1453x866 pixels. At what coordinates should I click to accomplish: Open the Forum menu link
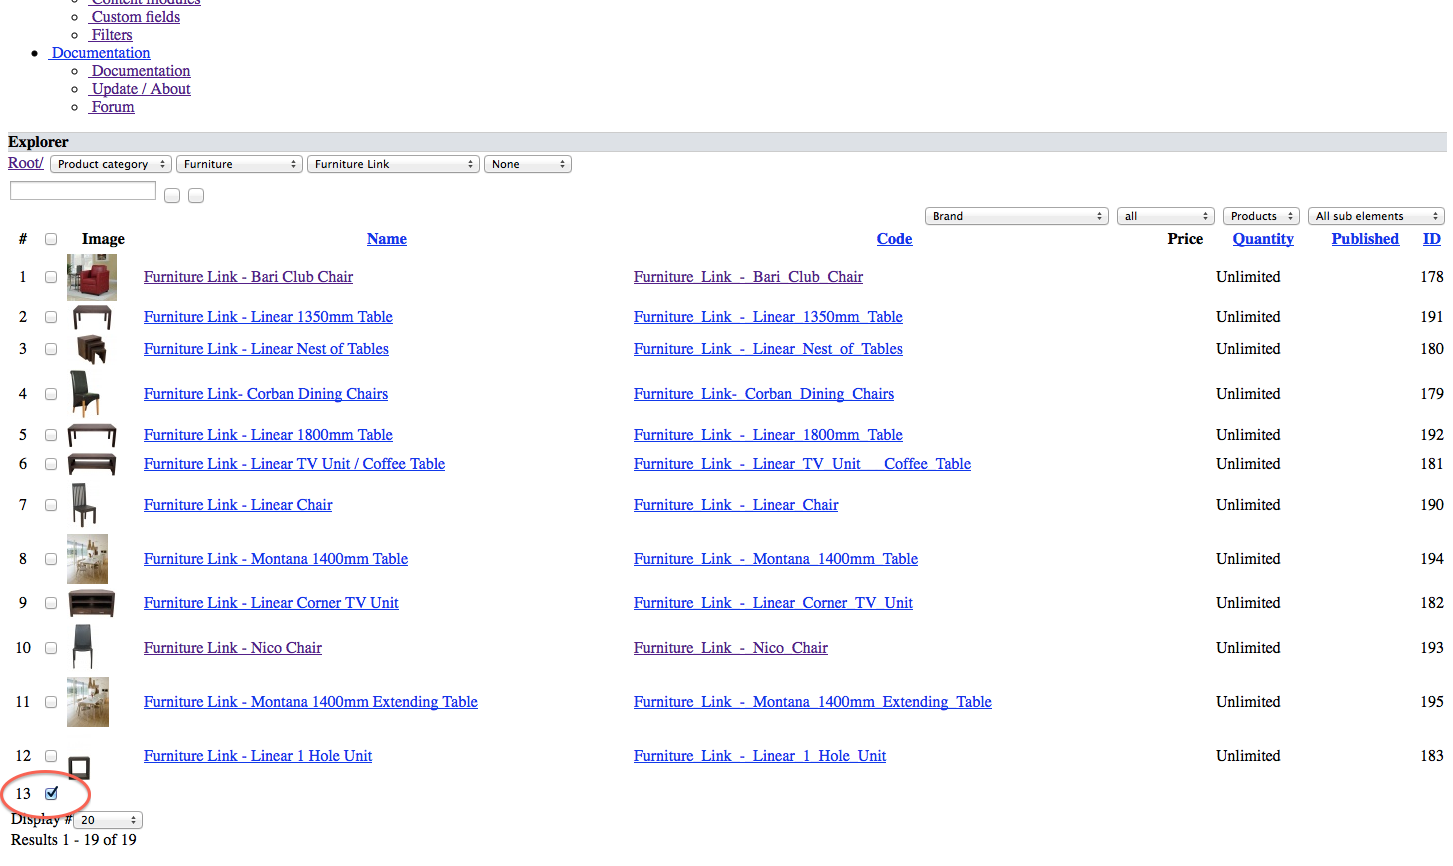pos(112,107)
